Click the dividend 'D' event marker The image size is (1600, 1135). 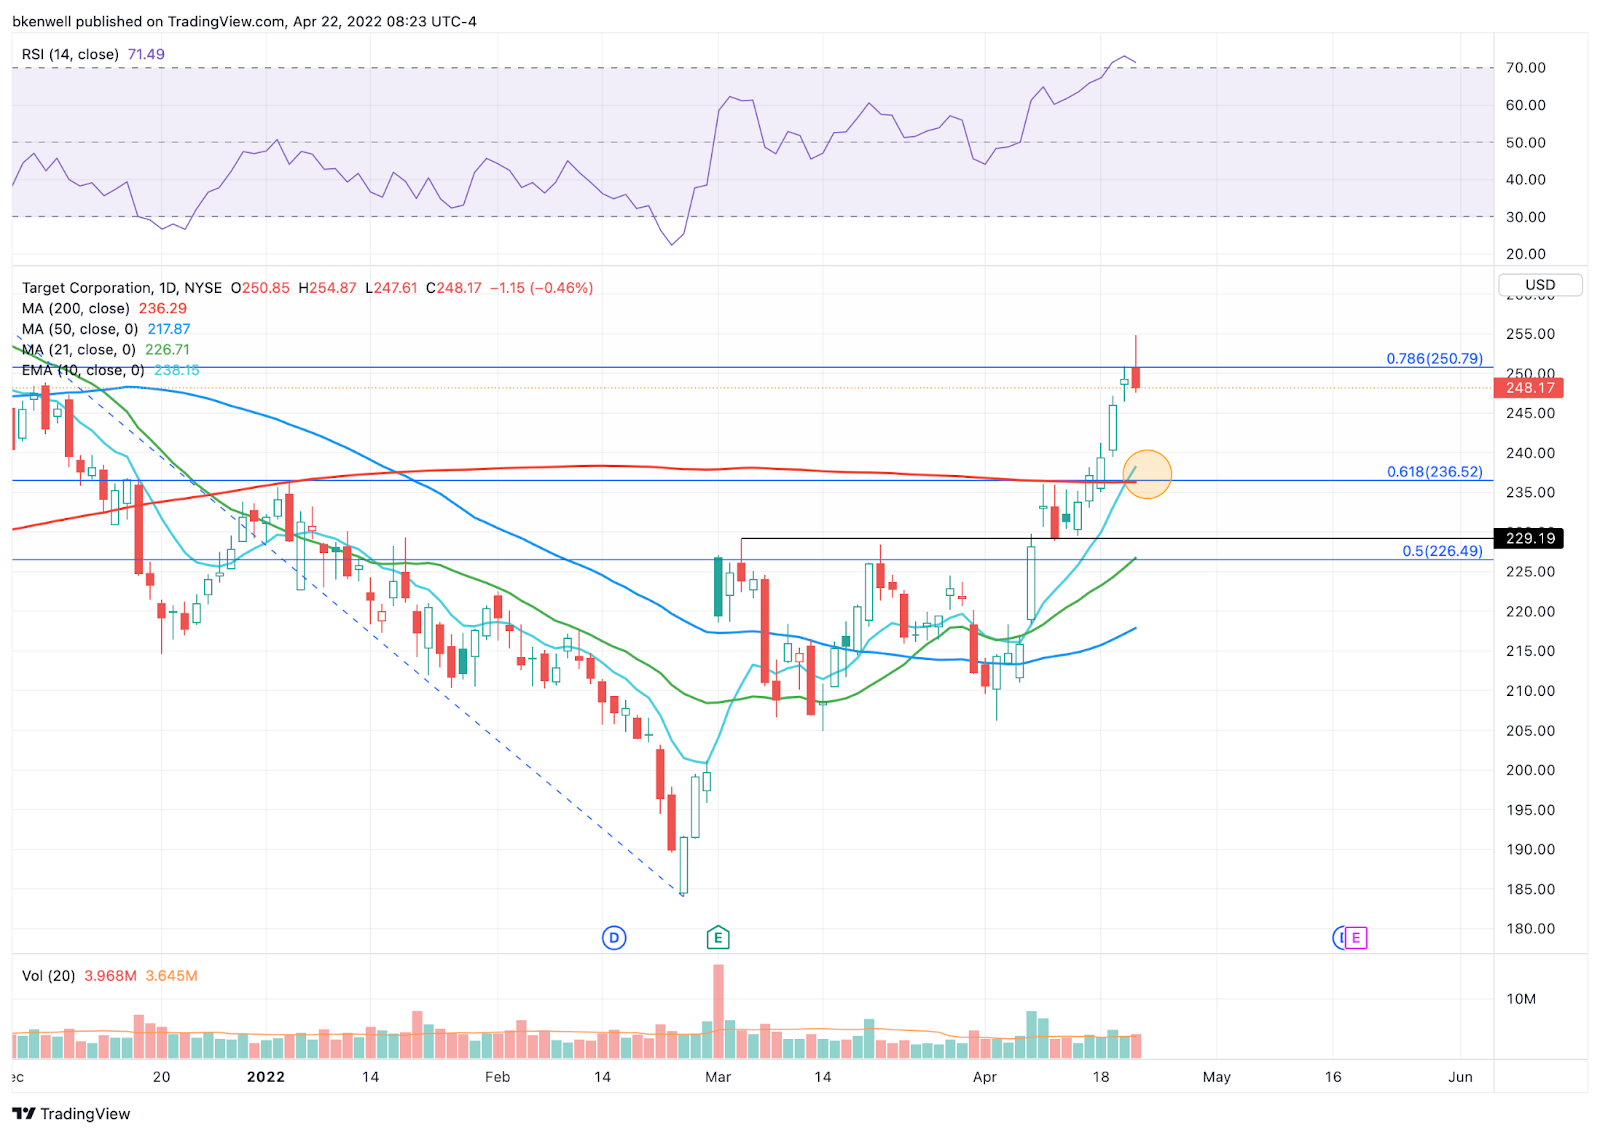614,938
